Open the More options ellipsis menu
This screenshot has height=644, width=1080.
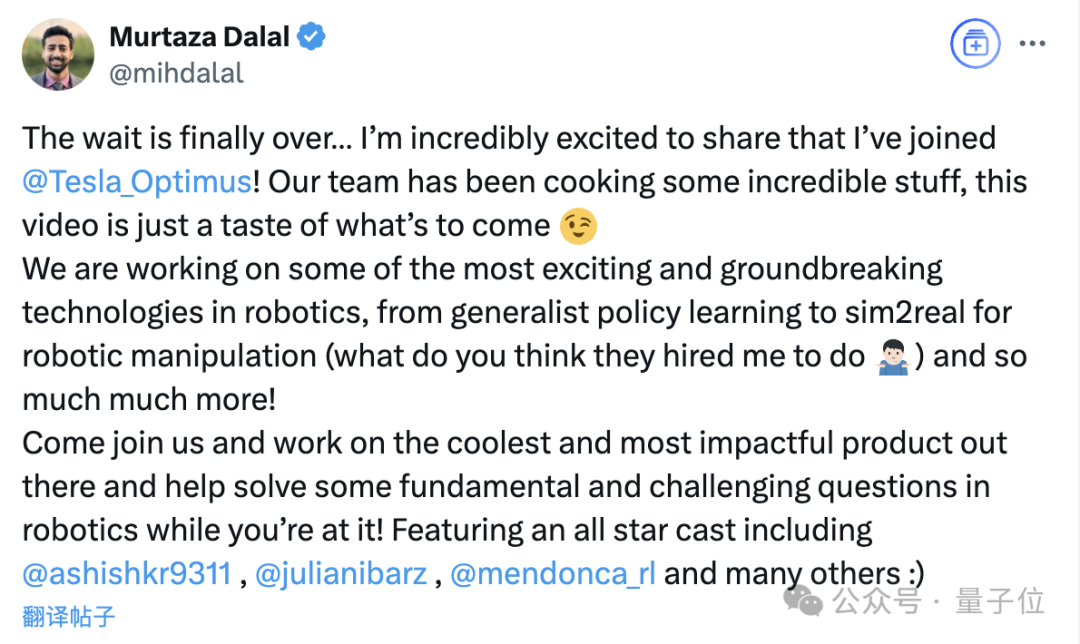[x=1031, y=45]
